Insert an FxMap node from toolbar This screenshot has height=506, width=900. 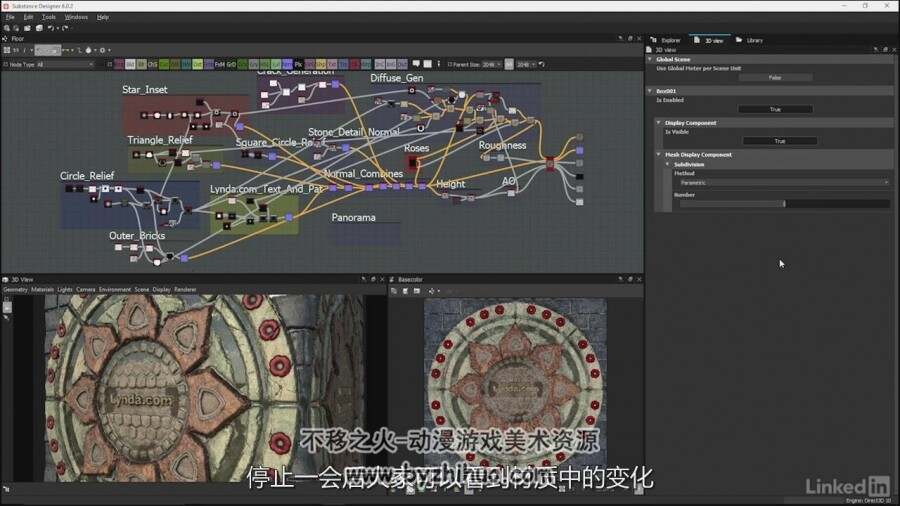pos(220,64)
